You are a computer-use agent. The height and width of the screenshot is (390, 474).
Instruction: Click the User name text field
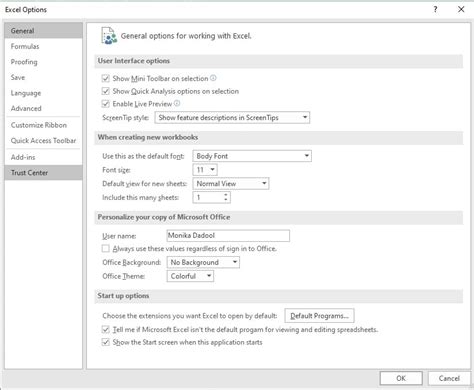click(x=228, y=235)
